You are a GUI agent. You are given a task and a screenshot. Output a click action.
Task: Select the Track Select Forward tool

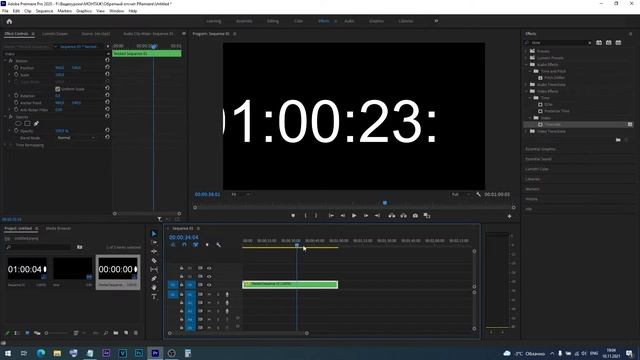(x=154, y=242)
